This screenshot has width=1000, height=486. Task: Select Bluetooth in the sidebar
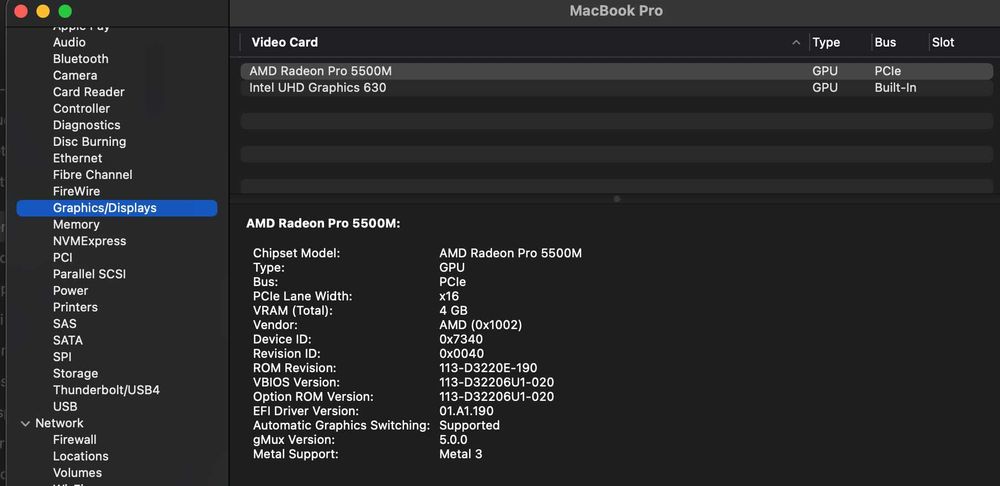tap(80, 59)
